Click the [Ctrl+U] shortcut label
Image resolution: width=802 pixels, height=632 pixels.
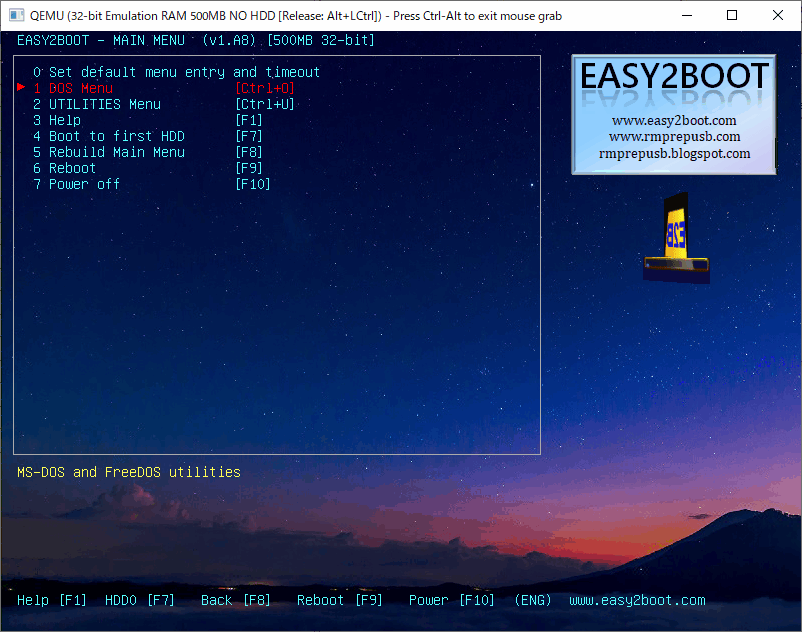click(x=265, y=104)
